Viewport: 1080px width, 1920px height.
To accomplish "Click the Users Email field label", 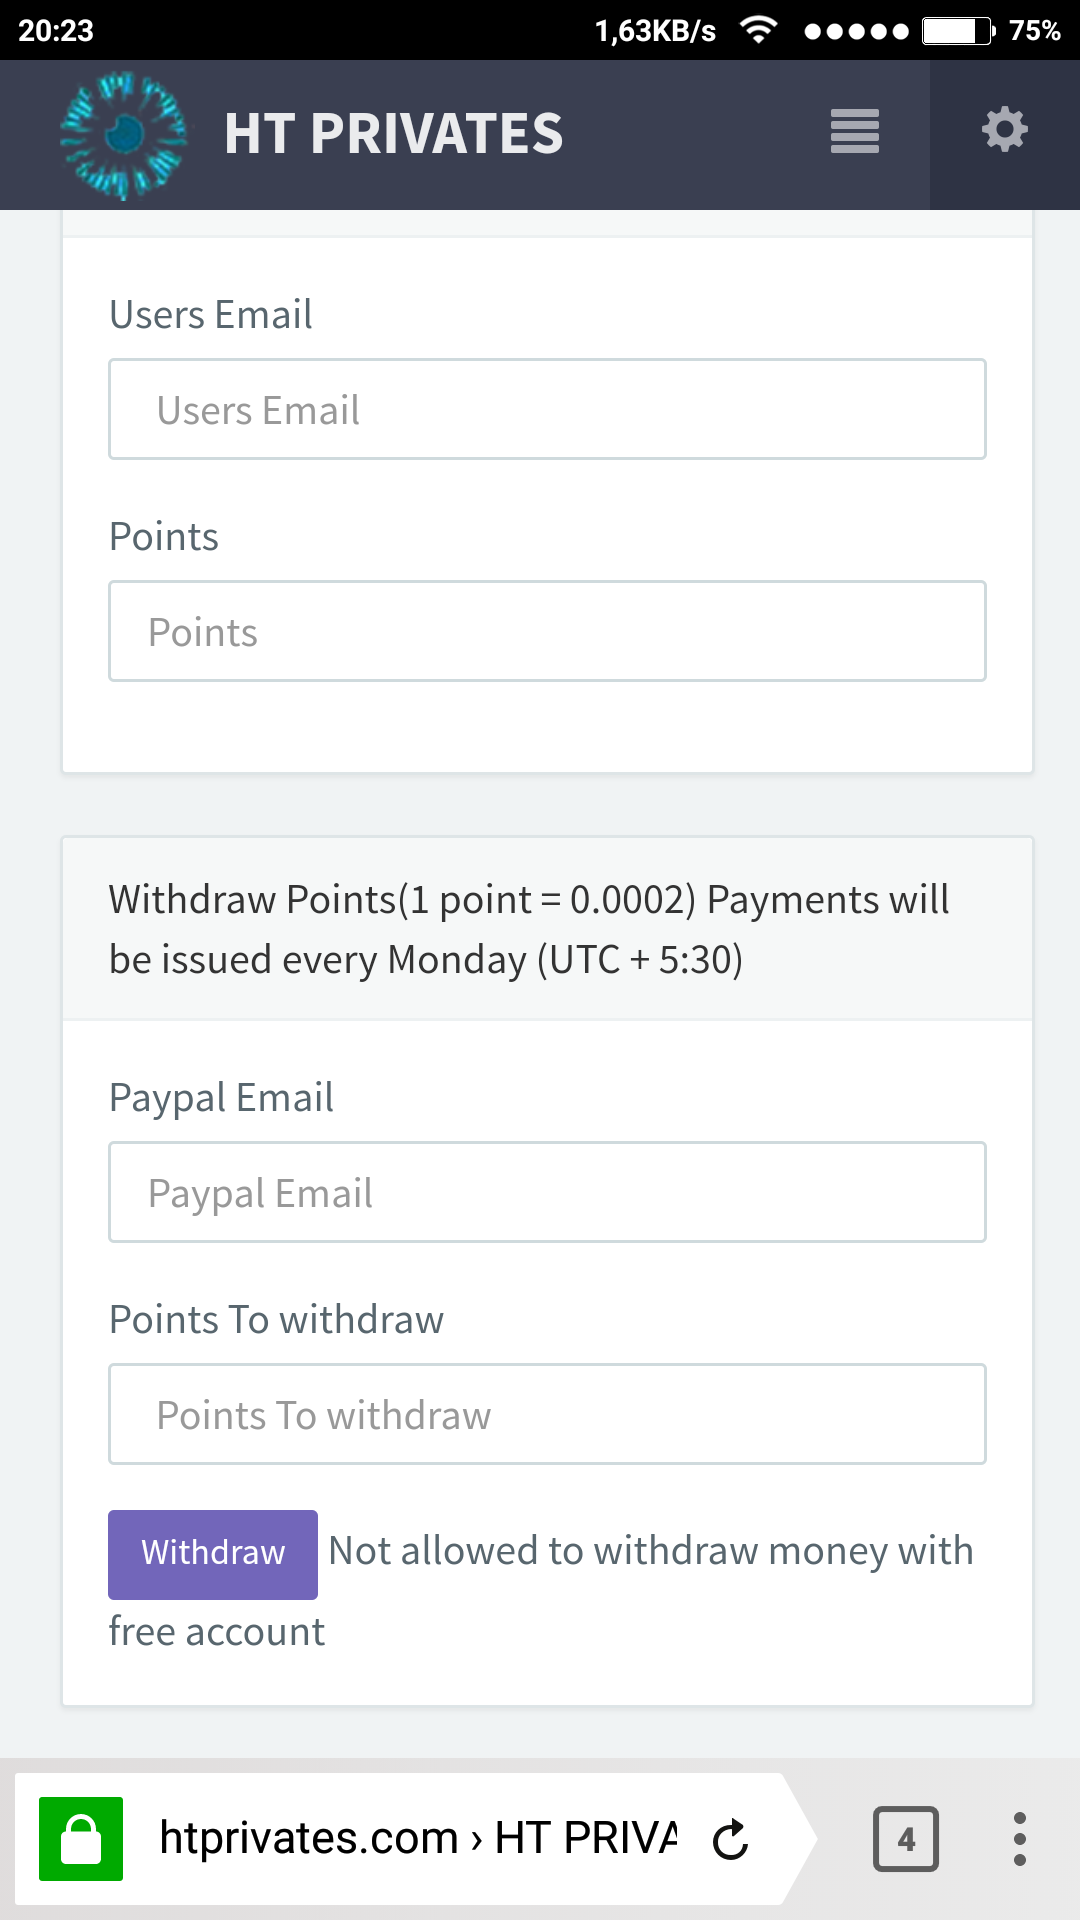I will 210,315.
